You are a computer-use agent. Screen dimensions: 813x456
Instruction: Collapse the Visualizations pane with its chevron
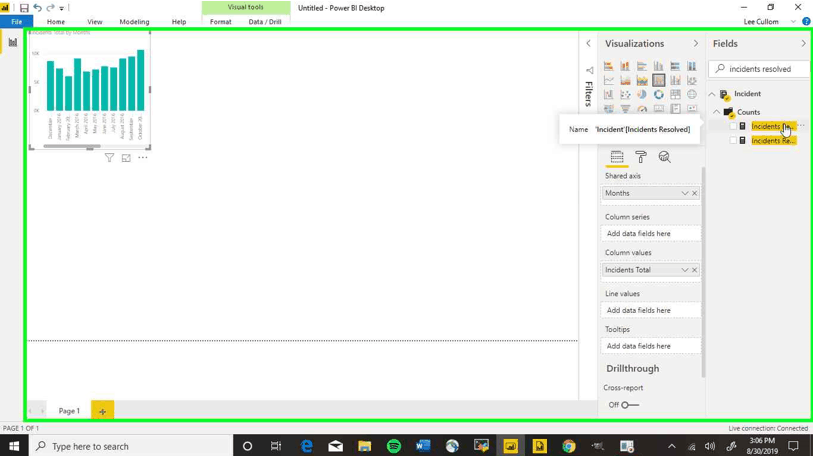click(695, 44)
